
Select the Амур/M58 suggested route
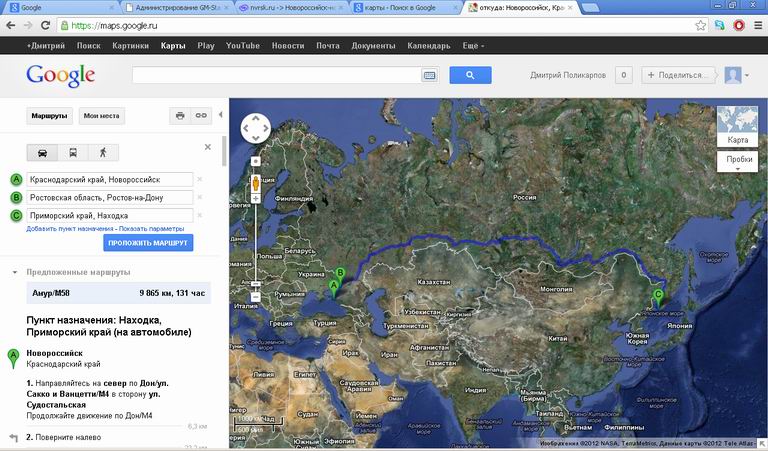[x=119, y=293]
